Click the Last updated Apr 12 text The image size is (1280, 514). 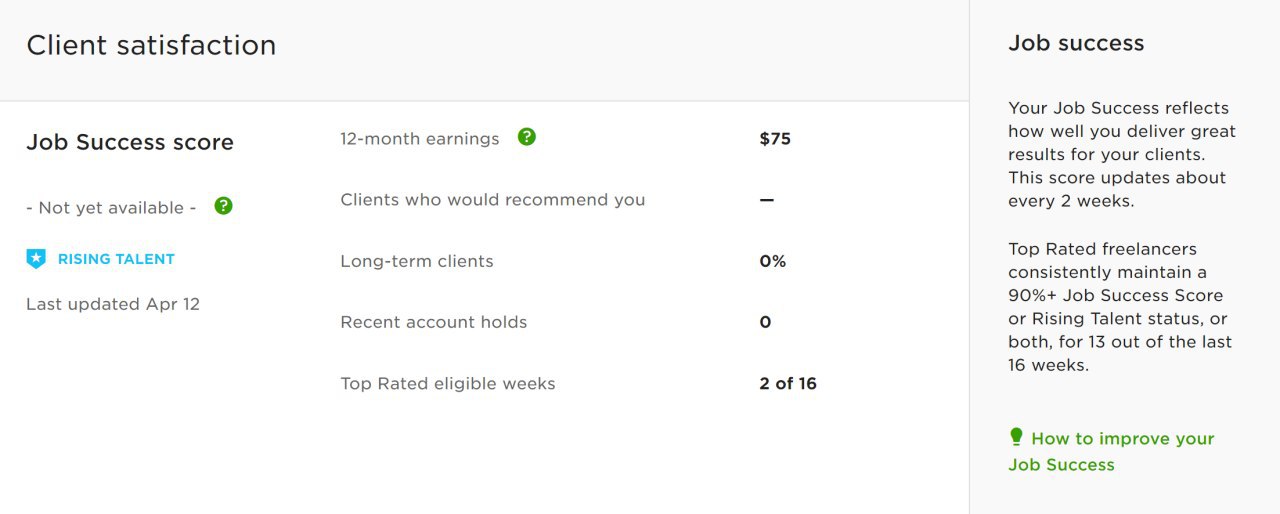(113, 304)
